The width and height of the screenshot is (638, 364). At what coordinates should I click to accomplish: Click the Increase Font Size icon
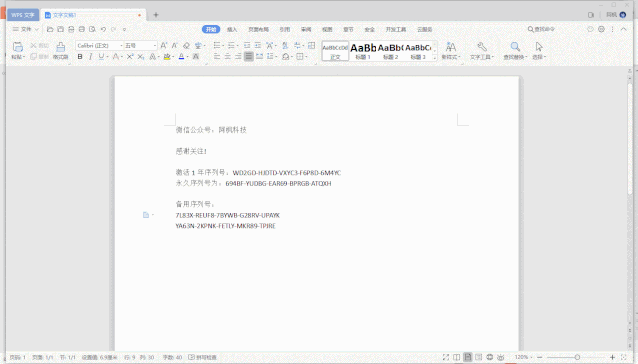tap(164, 46)
